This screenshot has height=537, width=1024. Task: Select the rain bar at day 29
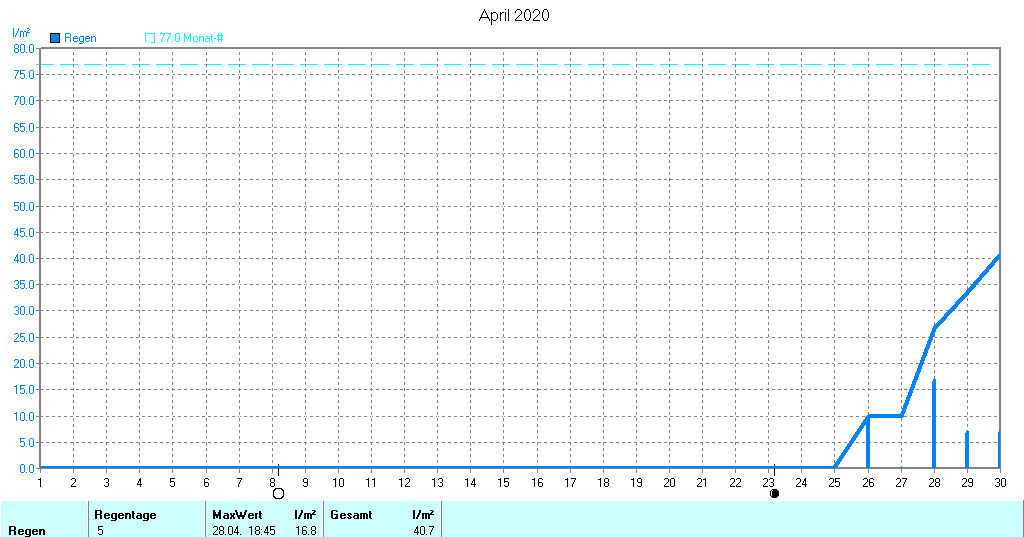pyautogui.click(x=967, y=450)
